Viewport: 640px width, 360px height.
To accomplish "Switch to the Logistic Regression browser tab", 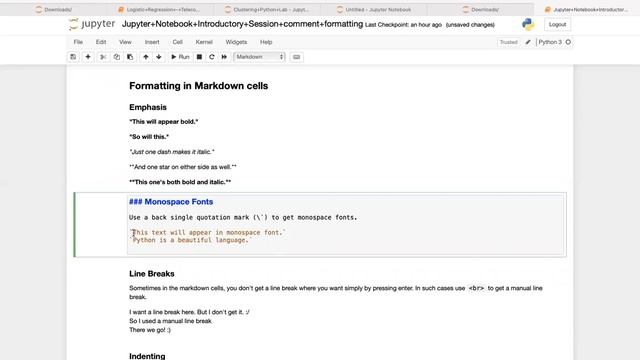I will 160,9.
